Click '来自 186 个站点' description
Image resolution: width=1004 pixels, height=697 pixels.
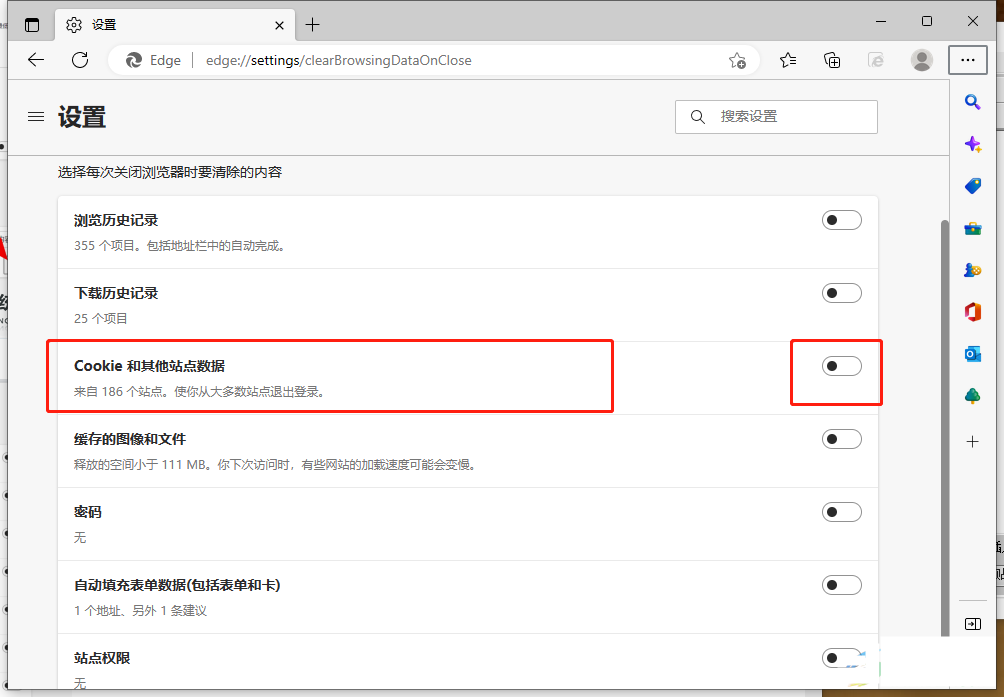tap(200, 392)
